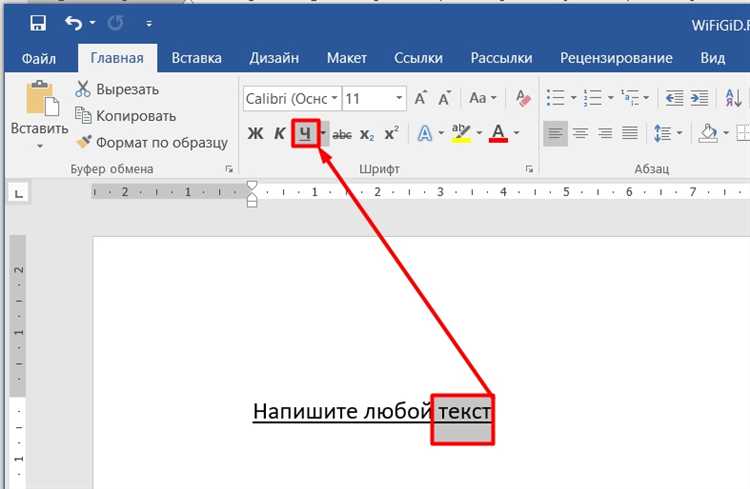Image resolution: width=750 pixels, height=489 pixels.
Task: Click Копировать to copy selection
Action: [126, 116]
